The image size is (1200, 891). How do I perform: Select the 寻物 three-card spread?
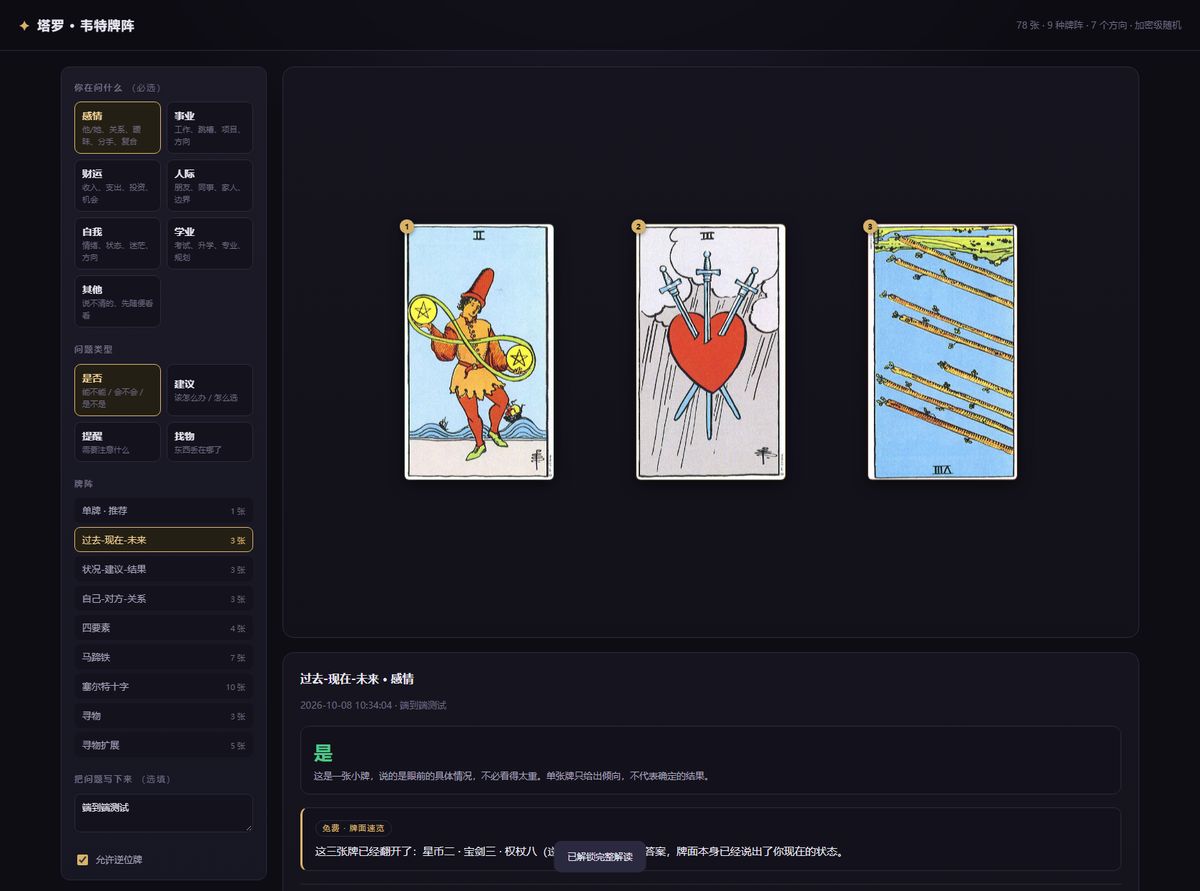[x=163, y=716]
